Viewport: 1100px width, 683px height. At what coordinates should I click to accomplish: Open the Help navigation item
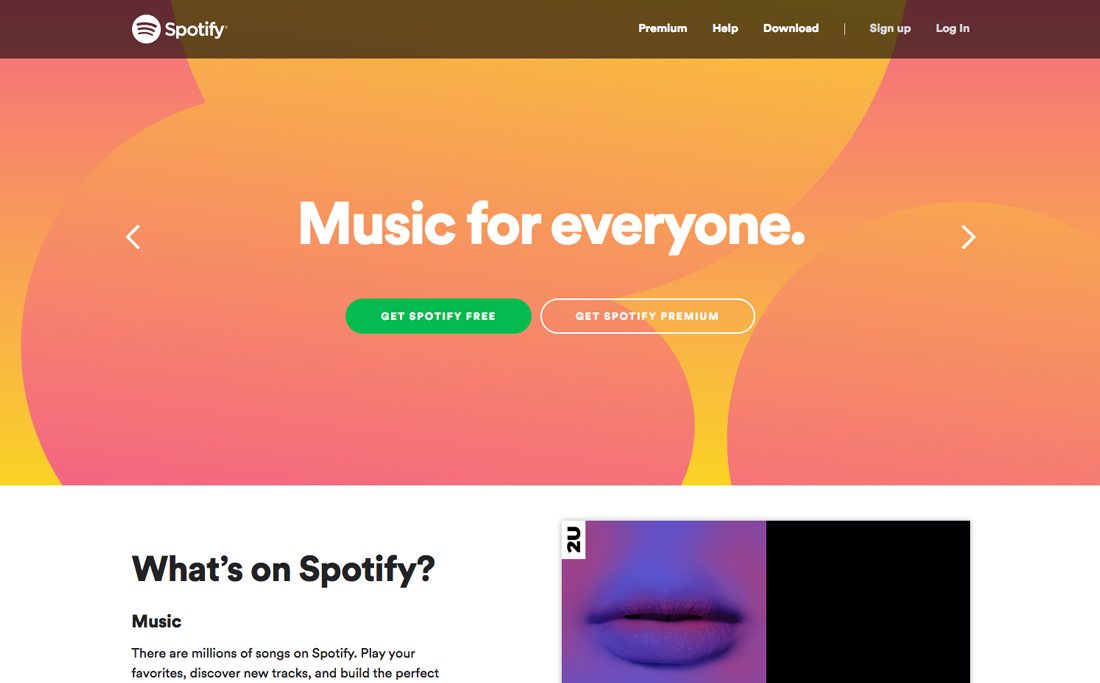point(725,28)
